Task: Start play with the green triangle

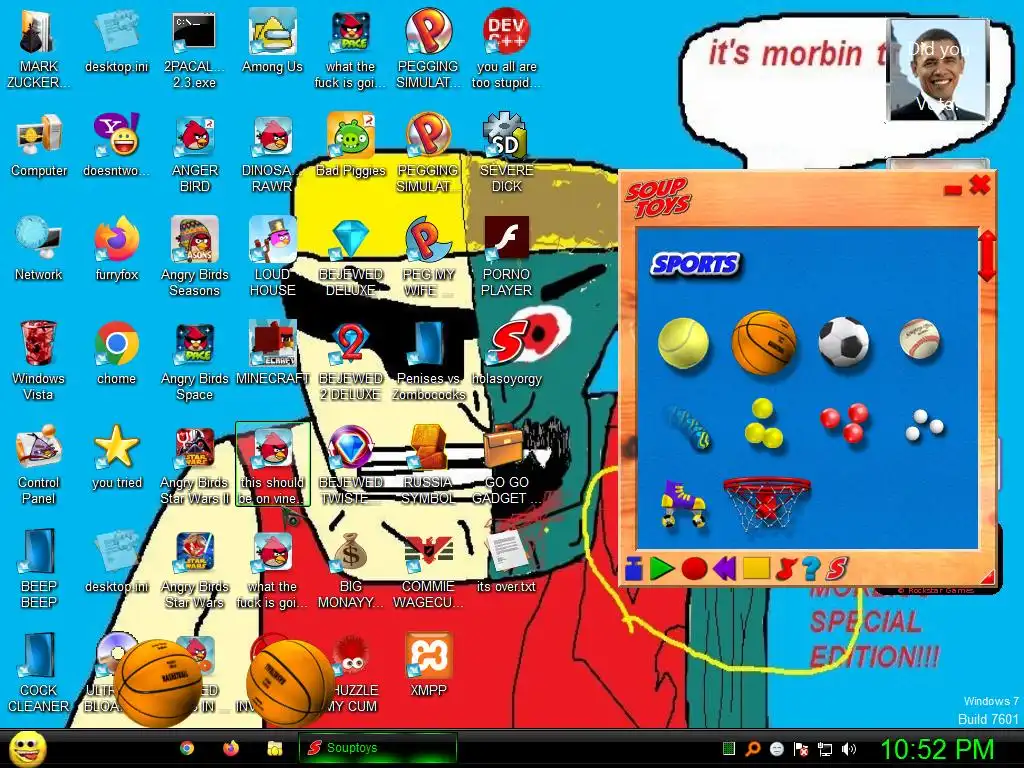Action: click(662, 568)
